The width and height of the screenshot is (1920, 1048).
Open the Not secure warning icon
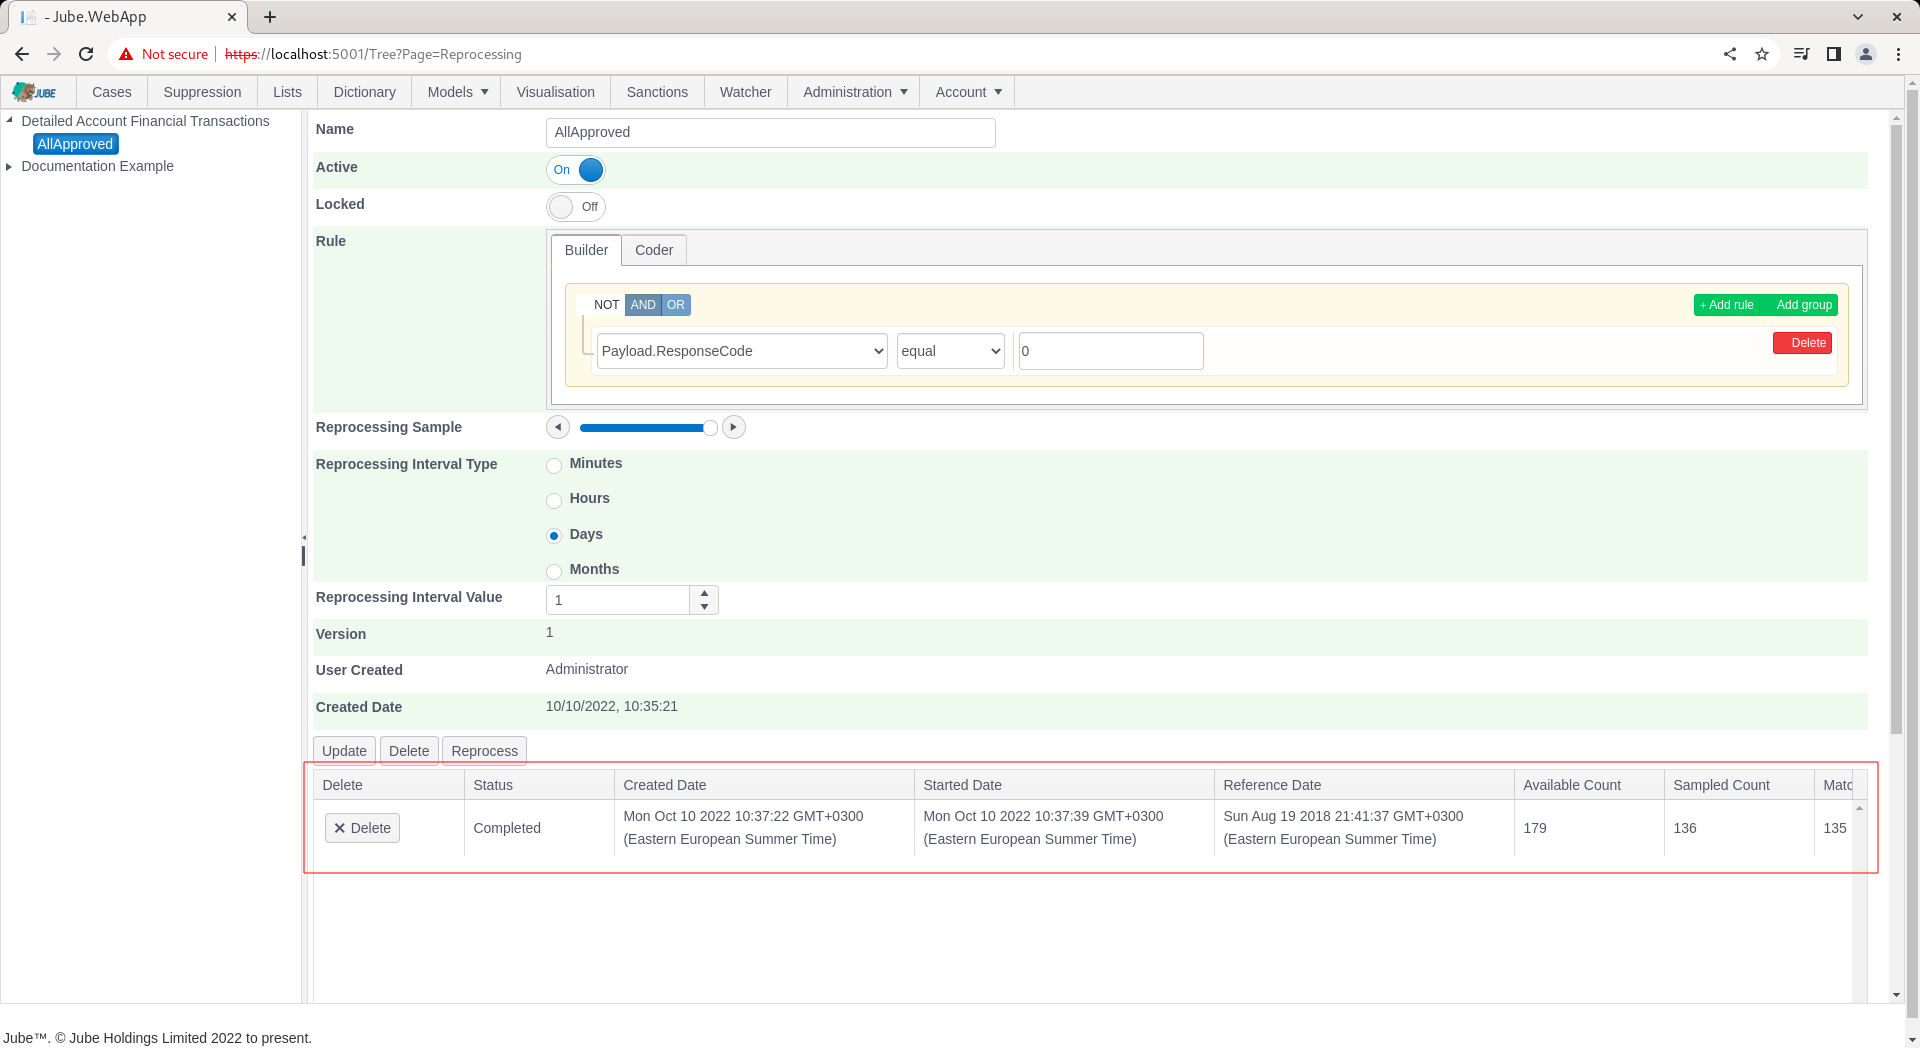coord(126,54)
